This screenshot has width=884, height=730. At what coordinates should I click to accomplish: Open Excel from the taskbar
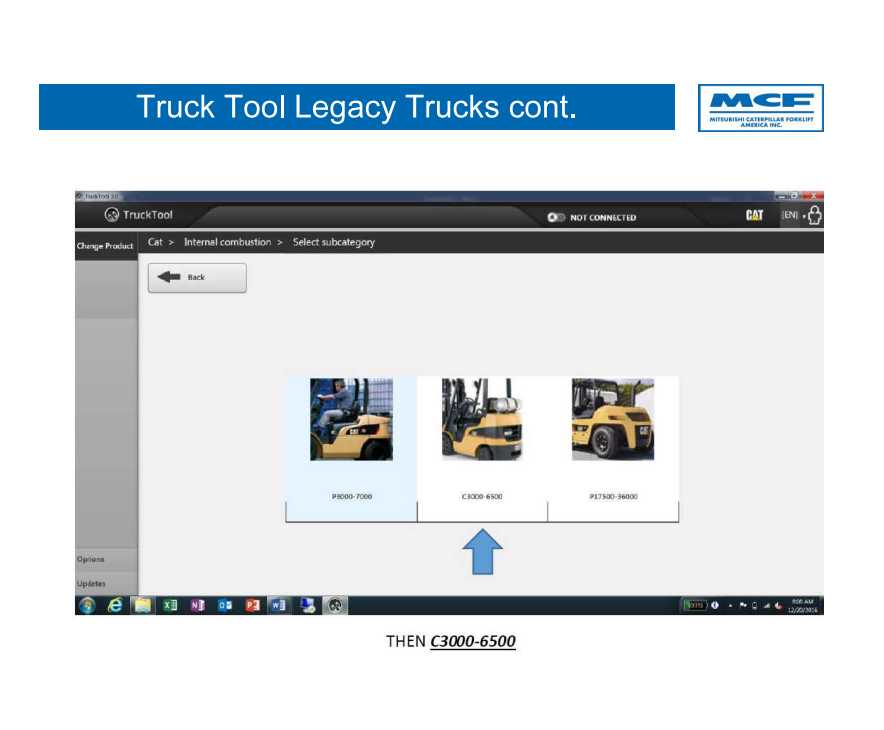(x=170, y=605)
